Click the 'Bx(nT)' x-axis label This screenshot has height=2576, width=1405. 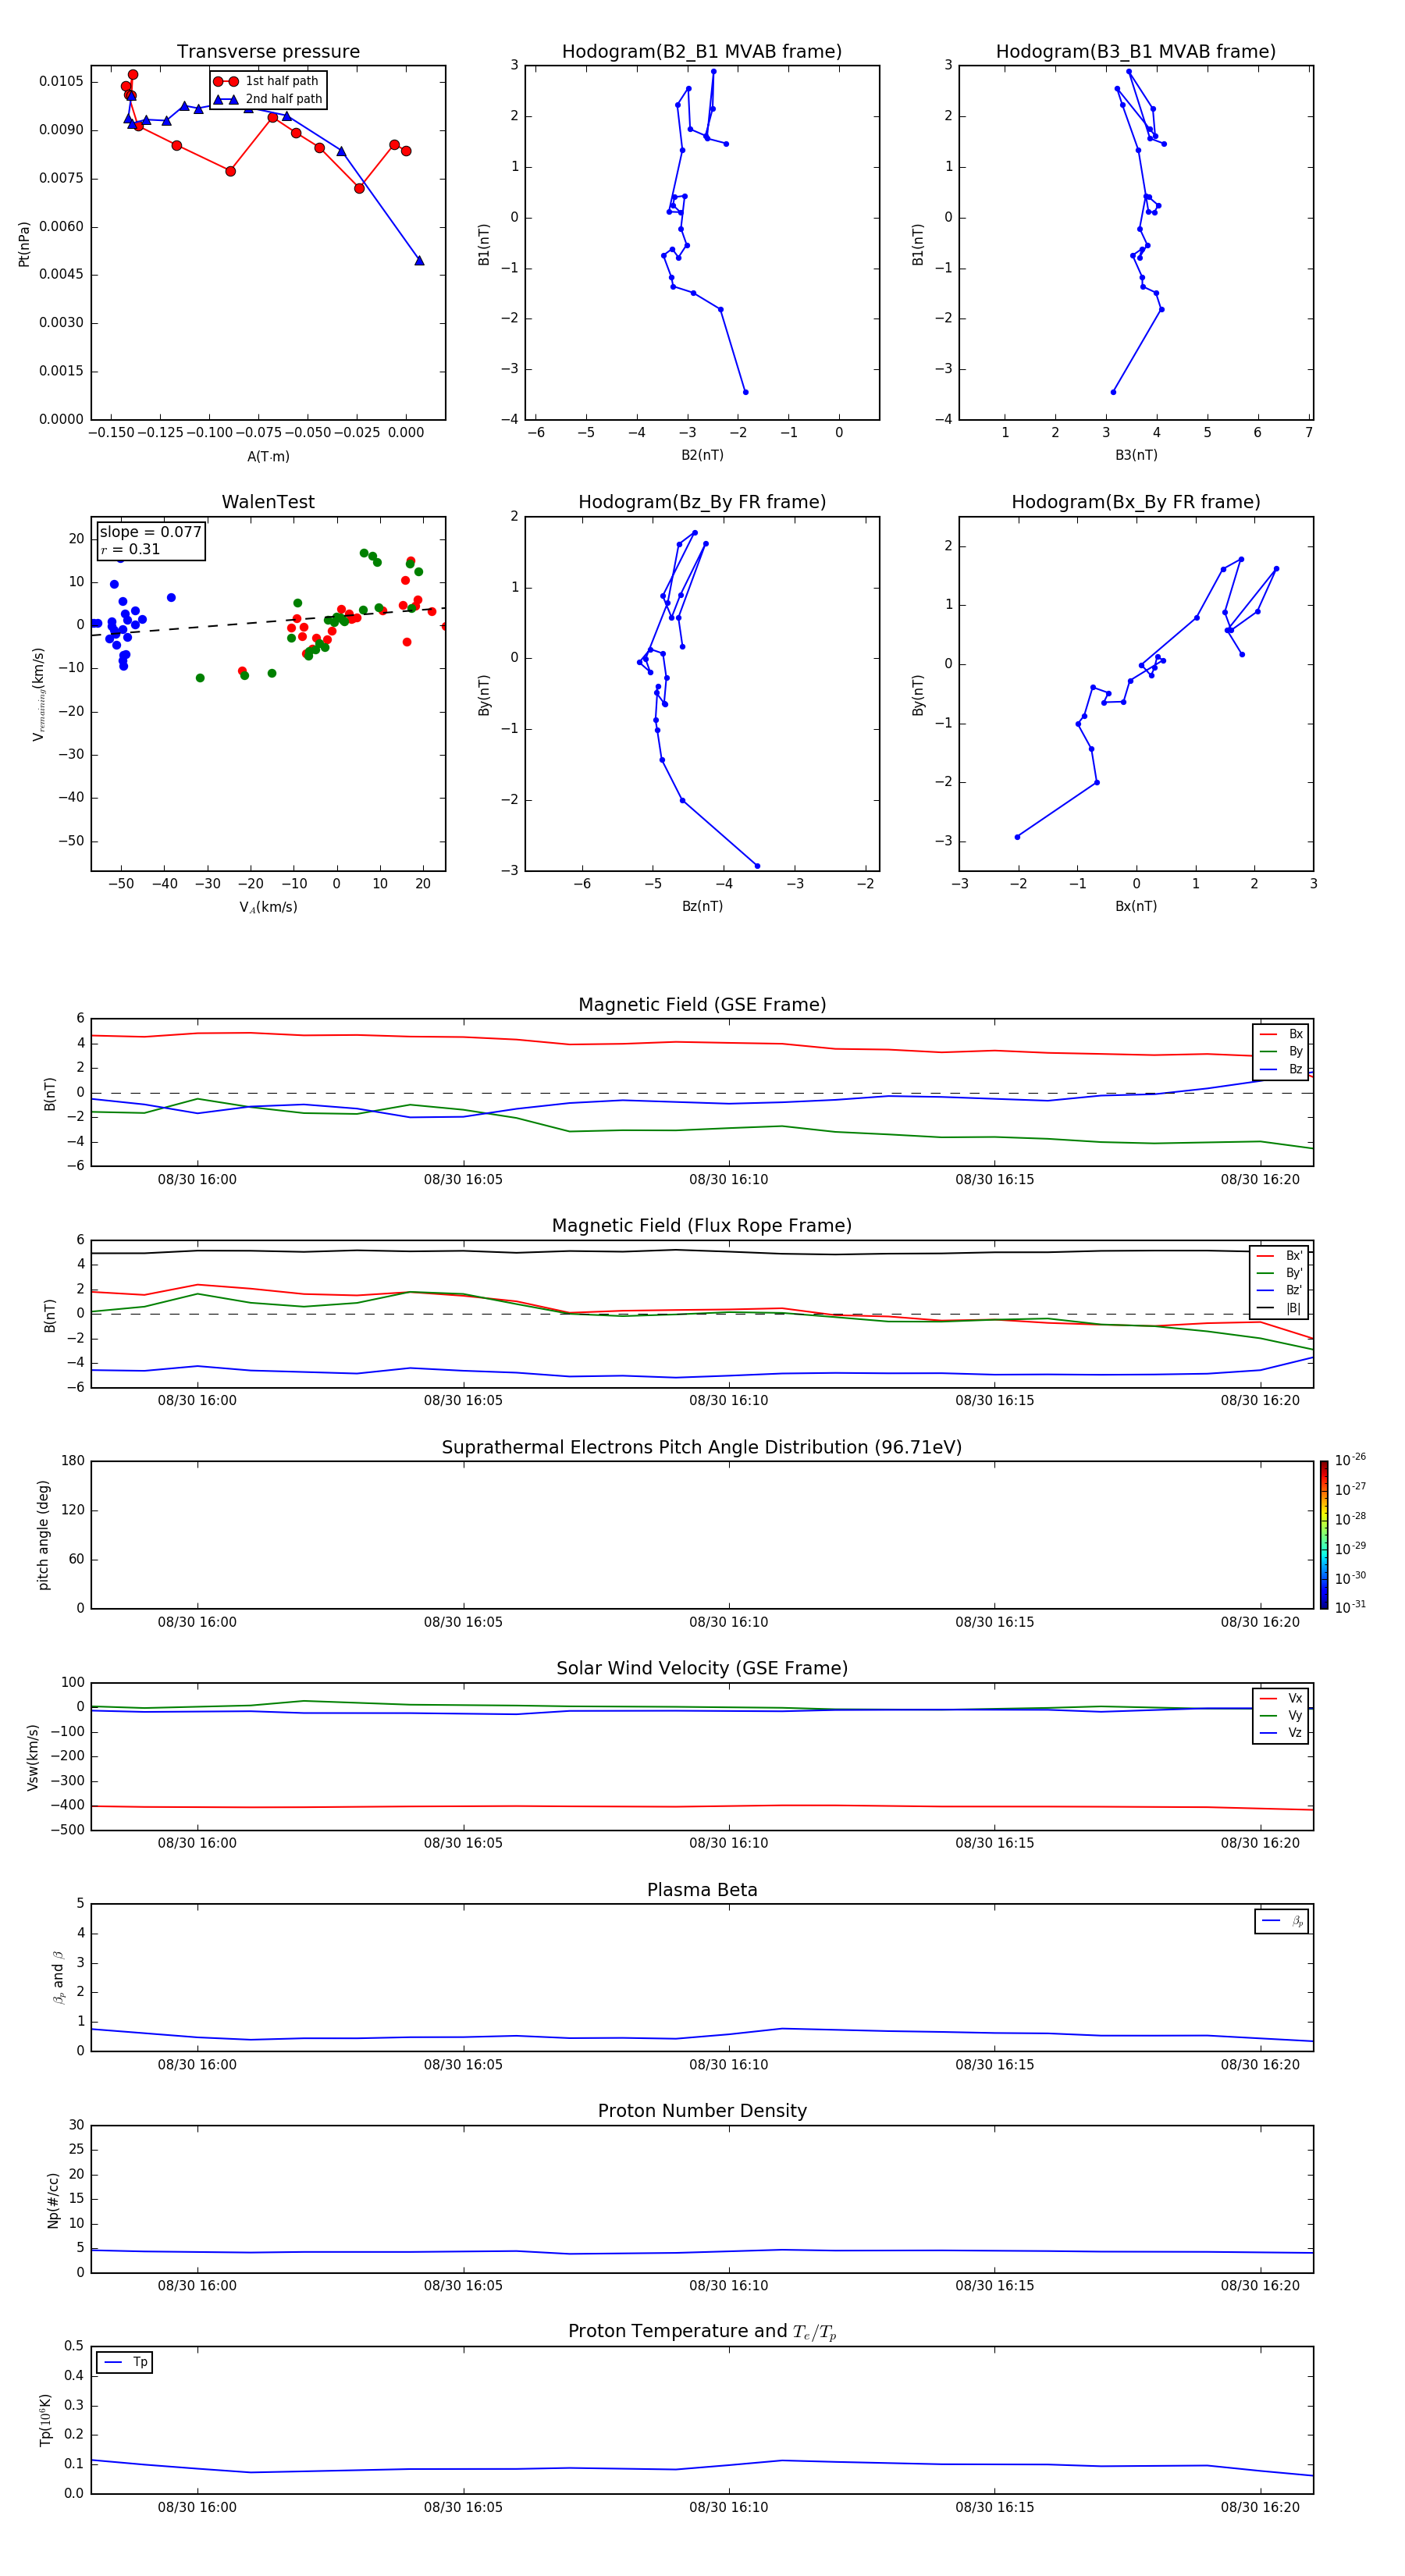click(x=1136, y=906)
